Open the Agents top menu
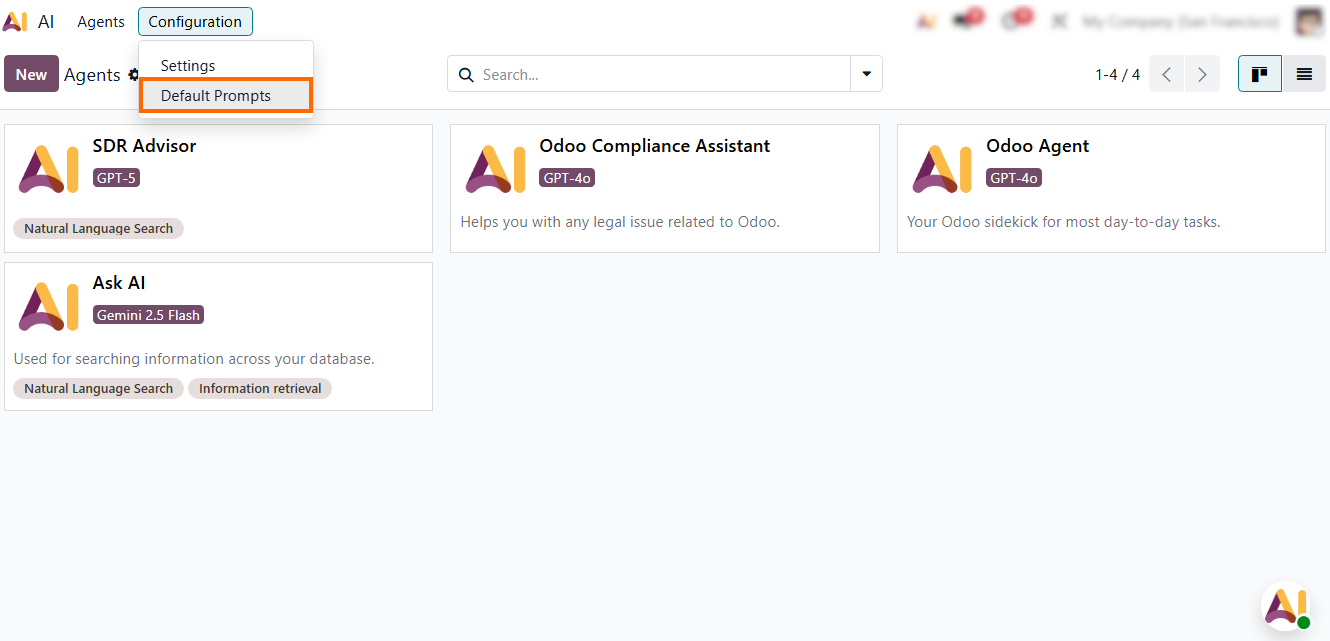The width and height of the screenshot is (1330, 641). point(101,21)
